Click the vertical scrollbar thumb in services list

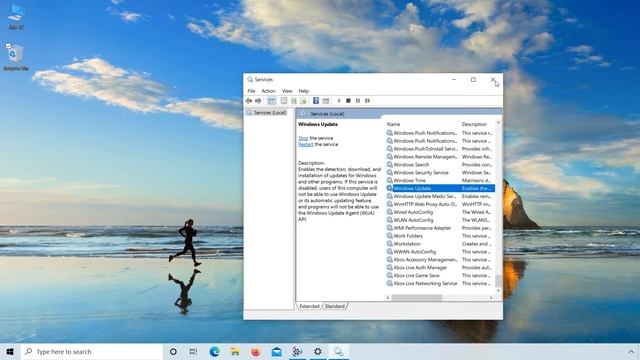tap(498, 281)
